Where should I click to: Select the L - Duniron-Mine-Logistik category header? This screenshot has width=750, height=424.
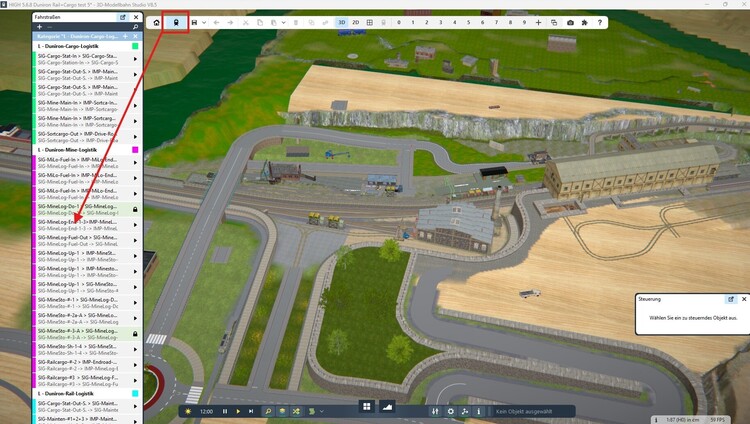70,149
